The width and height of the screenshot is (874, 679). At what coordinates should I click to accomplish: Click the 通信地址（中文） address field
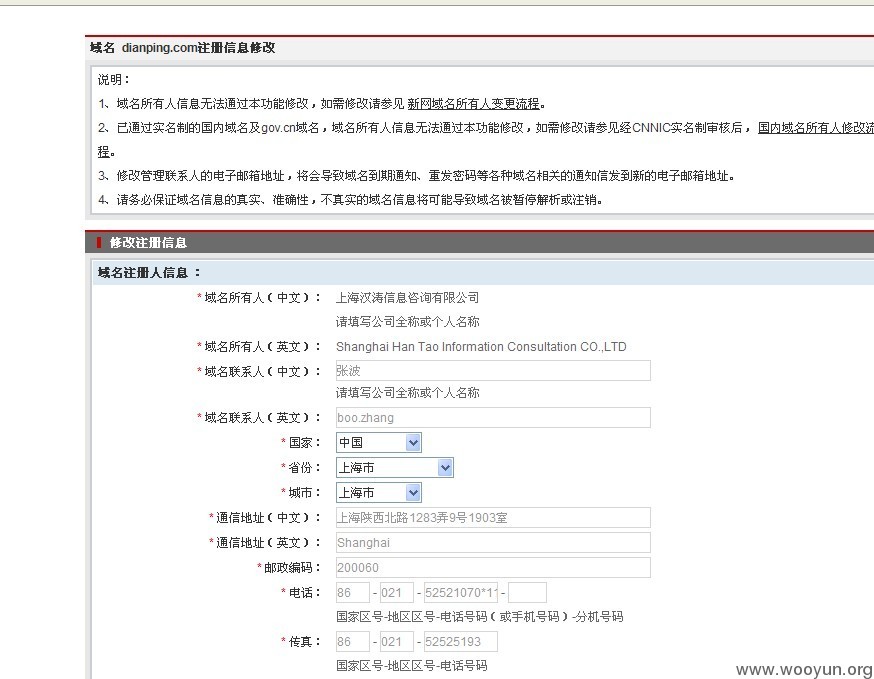(x=493, y=518)
